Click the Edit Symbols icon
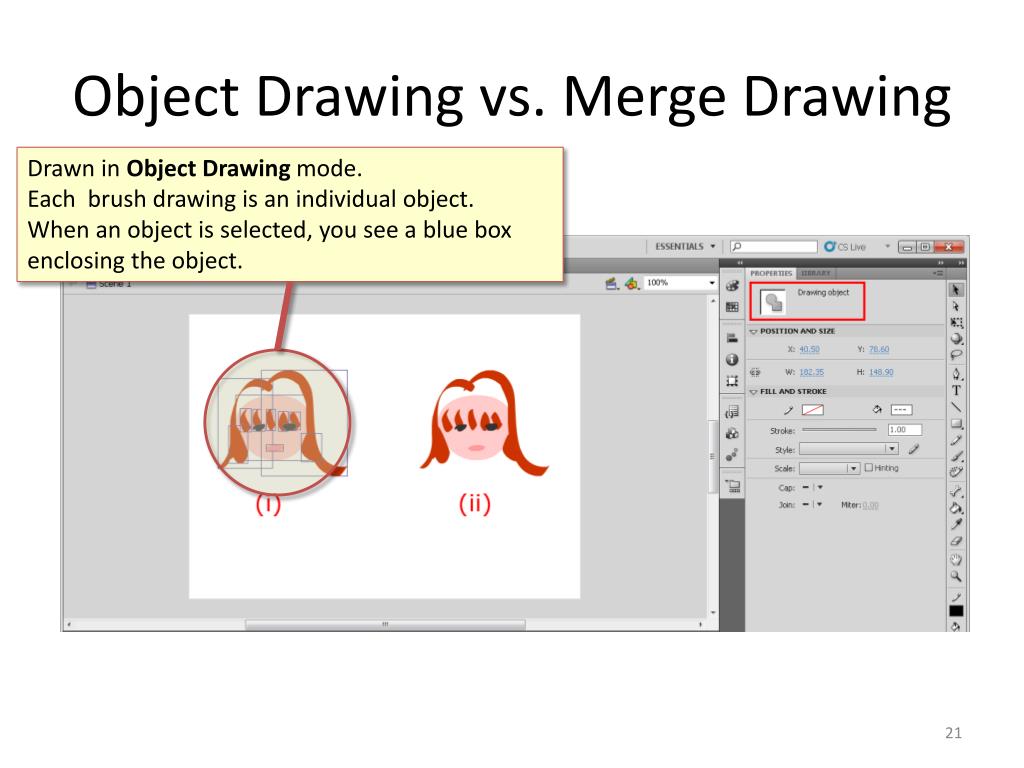This screenshot has width=1024, height=768. tap(631, 283)
